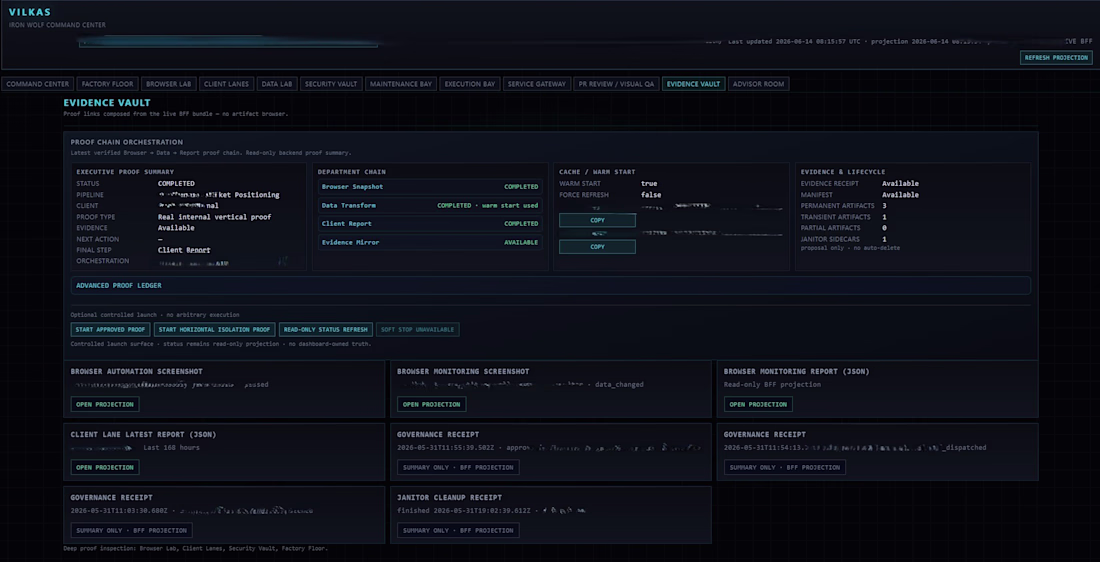Click Read-Only Status Refresh button
The width and height of the screenshot is (1100, 562).
coord(326,330)
